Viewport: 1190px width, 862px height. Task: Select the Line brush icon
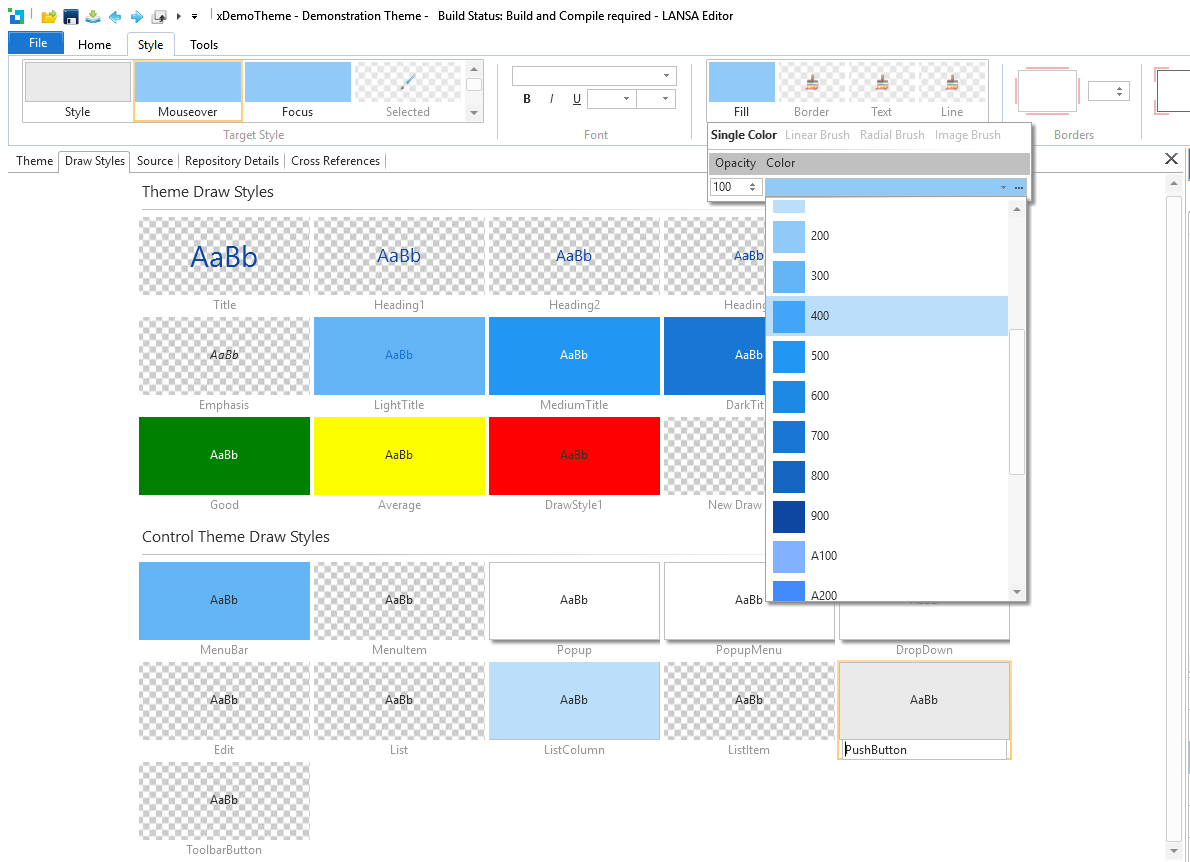point(951,83)
